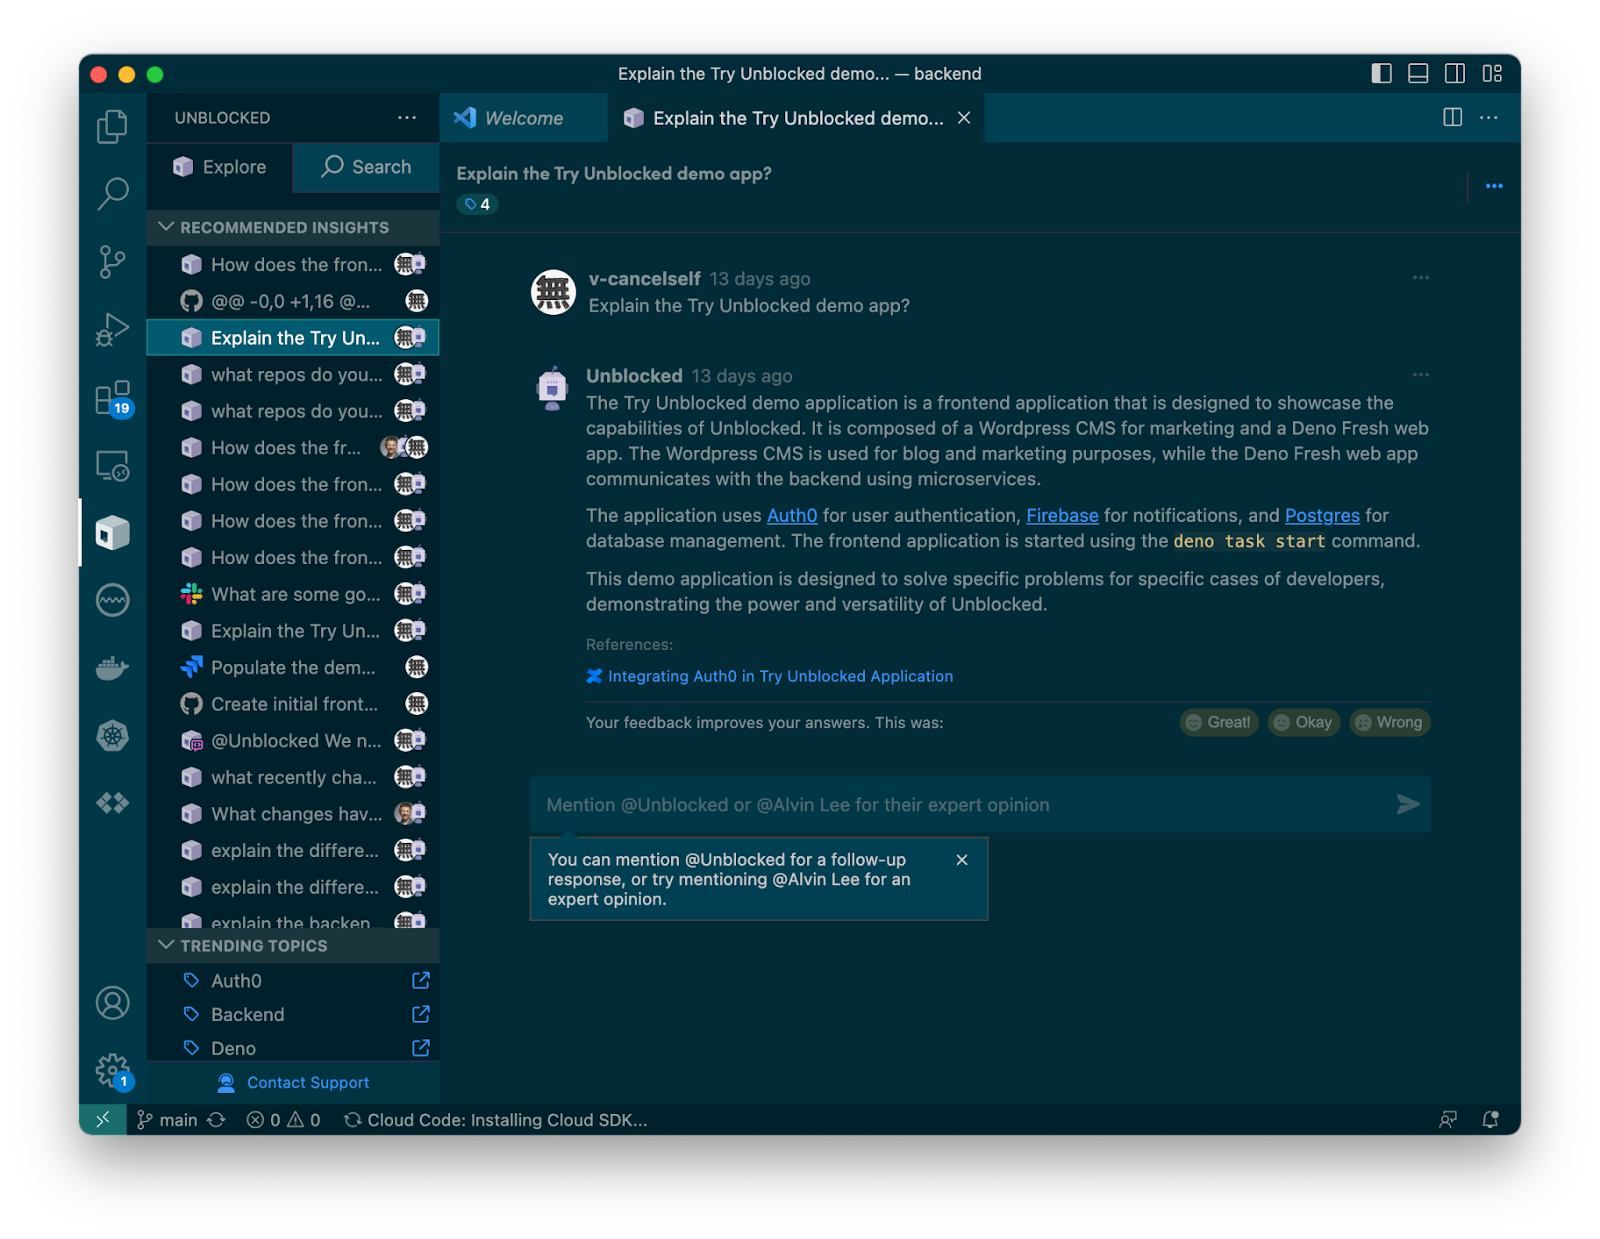Open the Accounts menu

112,1002
